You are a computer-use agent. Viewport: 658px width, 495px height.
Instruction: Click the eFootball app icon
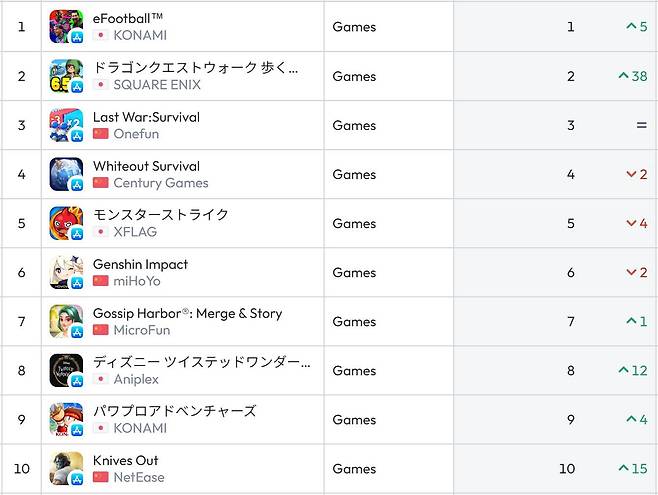(x=65, y=27)
